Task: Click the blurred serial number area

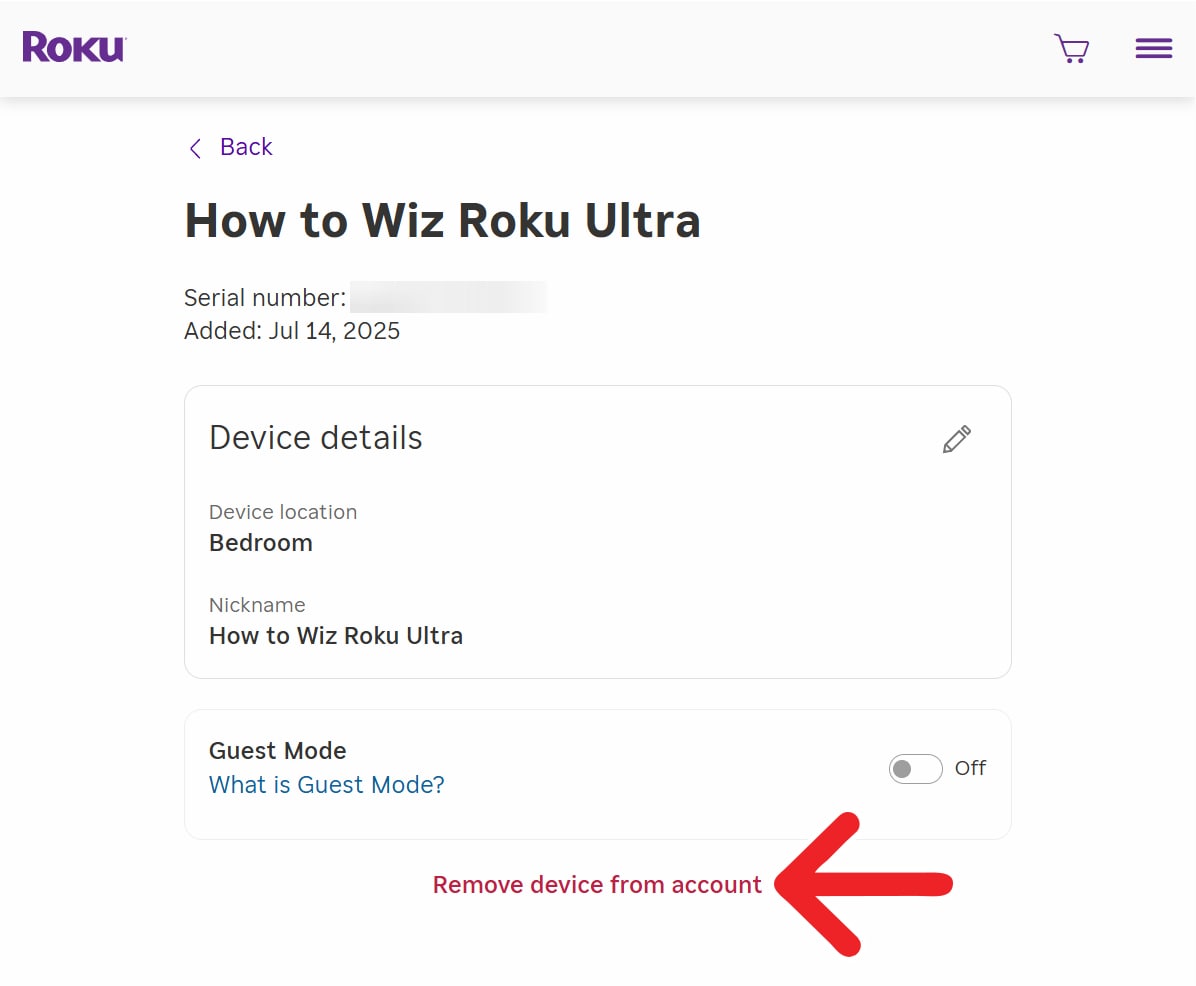Action: pos(448,297)
